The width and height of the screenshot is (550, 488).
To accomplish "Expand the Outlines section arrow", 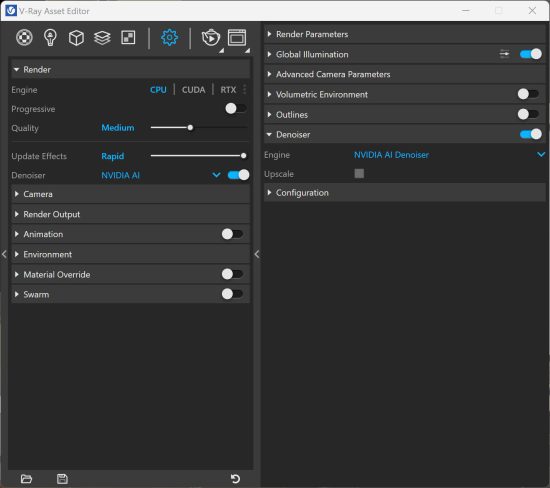I will pyautogui.click(x=269, y=114).
